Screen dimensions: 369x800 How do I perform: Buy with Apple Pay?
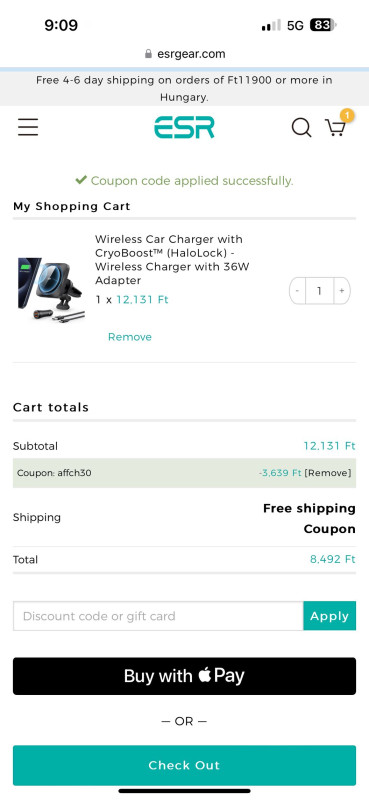coord(184,676)
